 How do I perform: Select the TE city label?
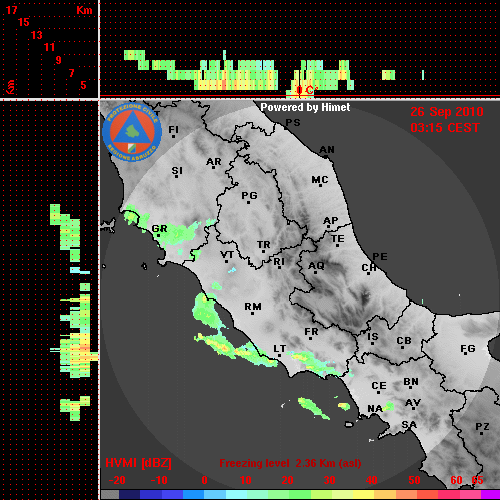(338, 239)
